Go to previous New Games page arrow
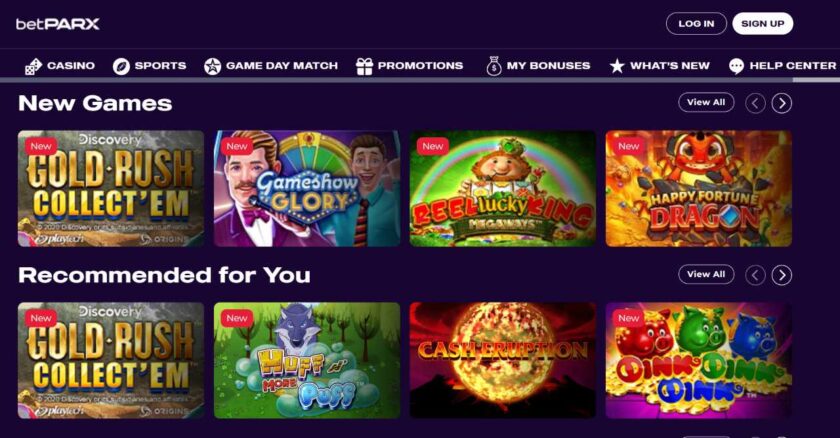This screenshot has height=438, width=840. pos(755,103)
